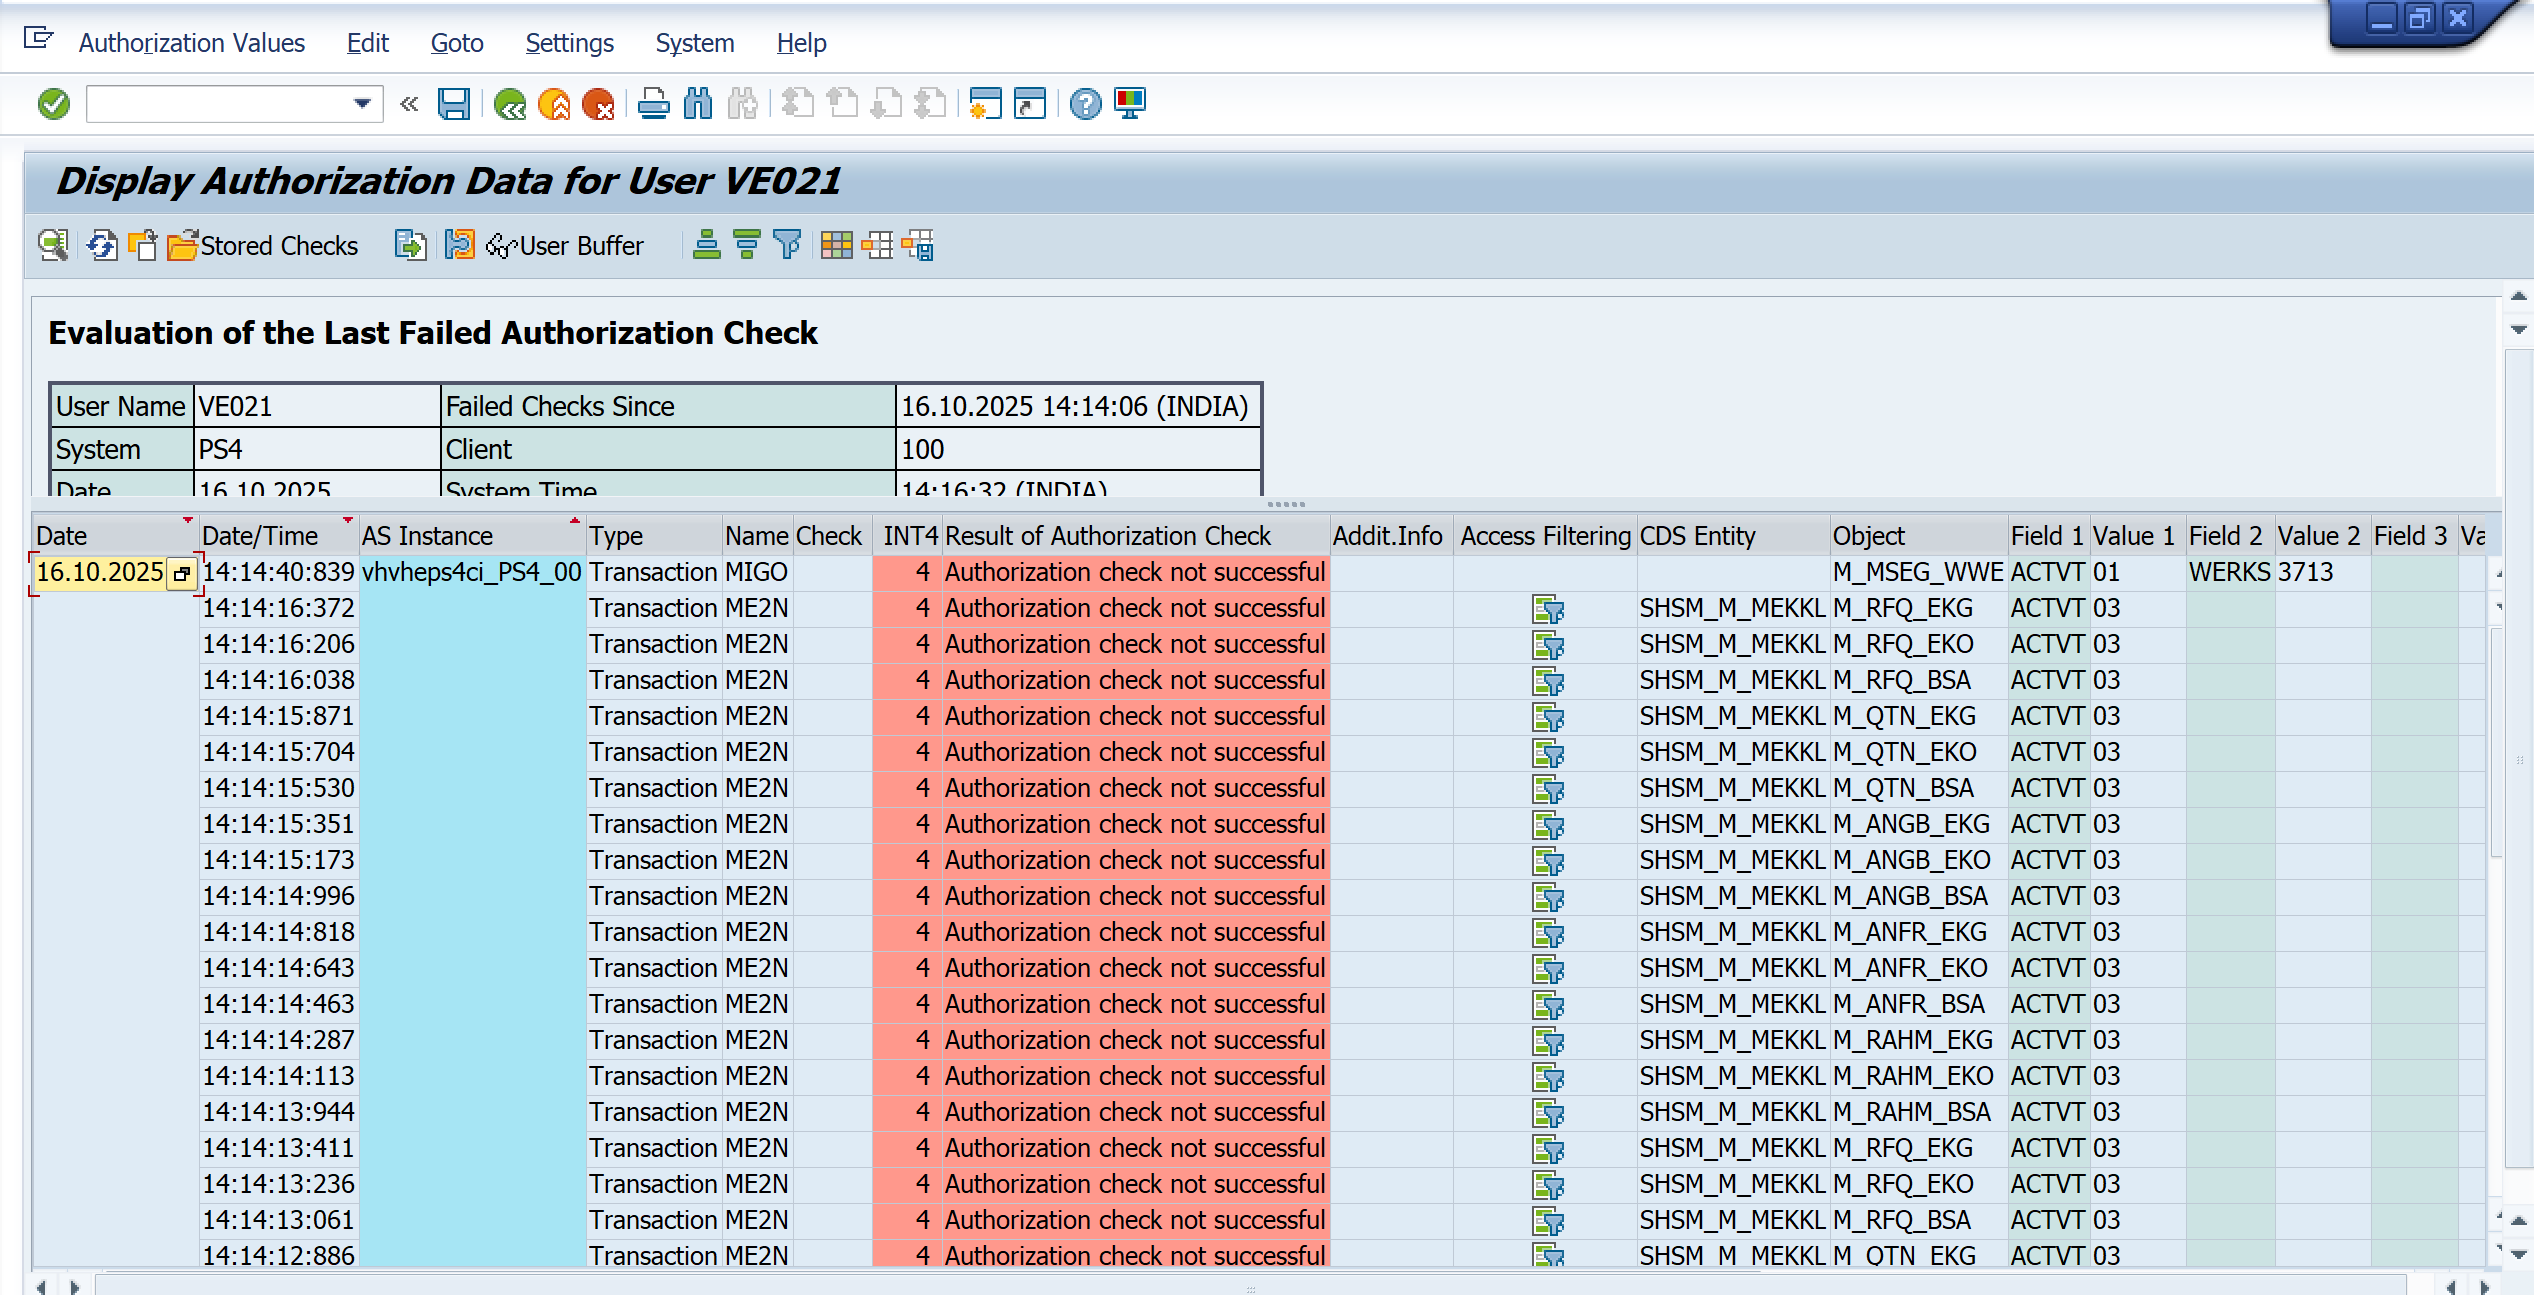The image size is (2534, 1295).
Task: Click the Refresh icon in application toolbar
Action: tap(101, 245)
